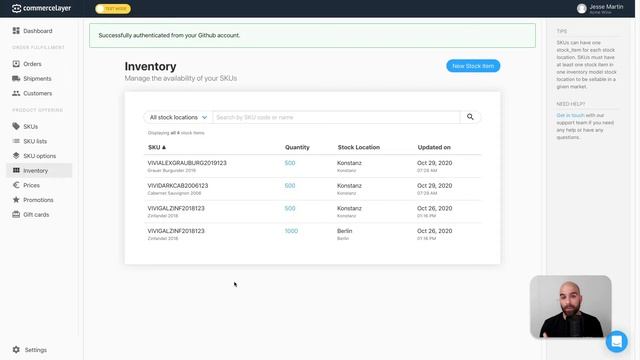Open quantity 1000 for Berlin stock item
Screen dimensions: 640x360
tap(291, 231)
